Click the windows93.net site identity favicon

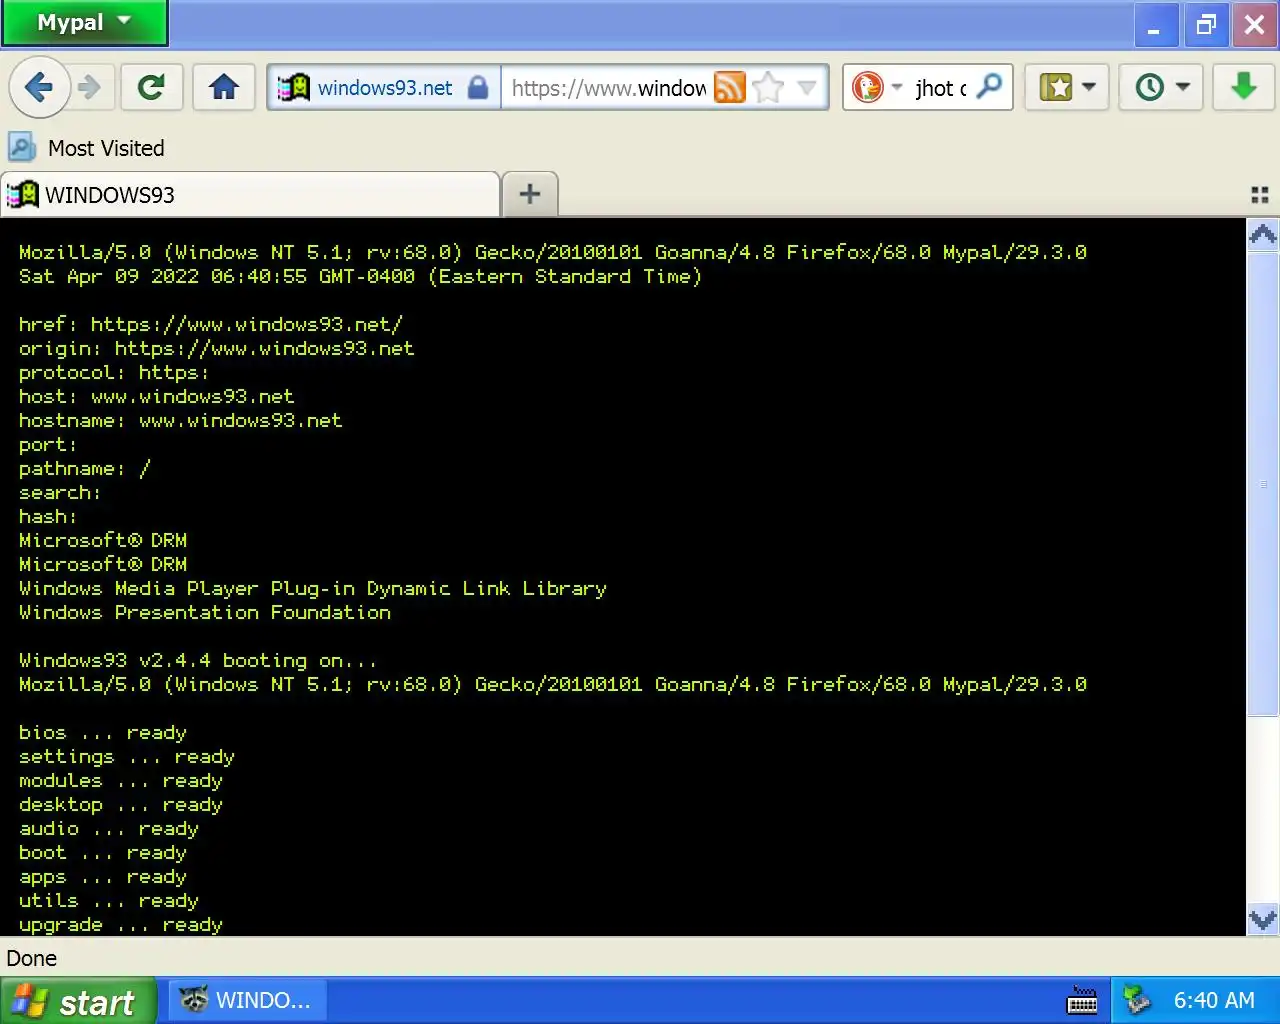(294, 88)
